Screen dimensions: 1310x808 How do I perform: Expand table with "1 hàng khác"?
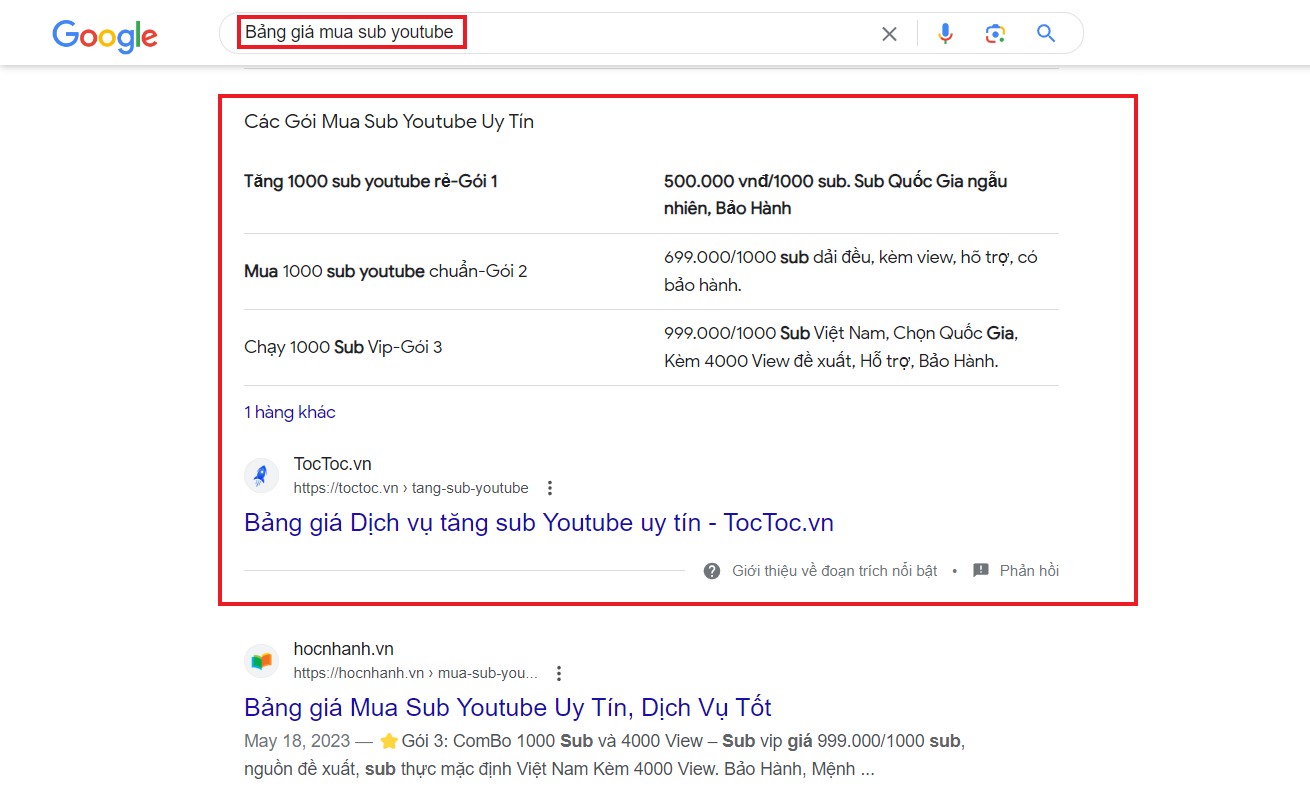290,412
